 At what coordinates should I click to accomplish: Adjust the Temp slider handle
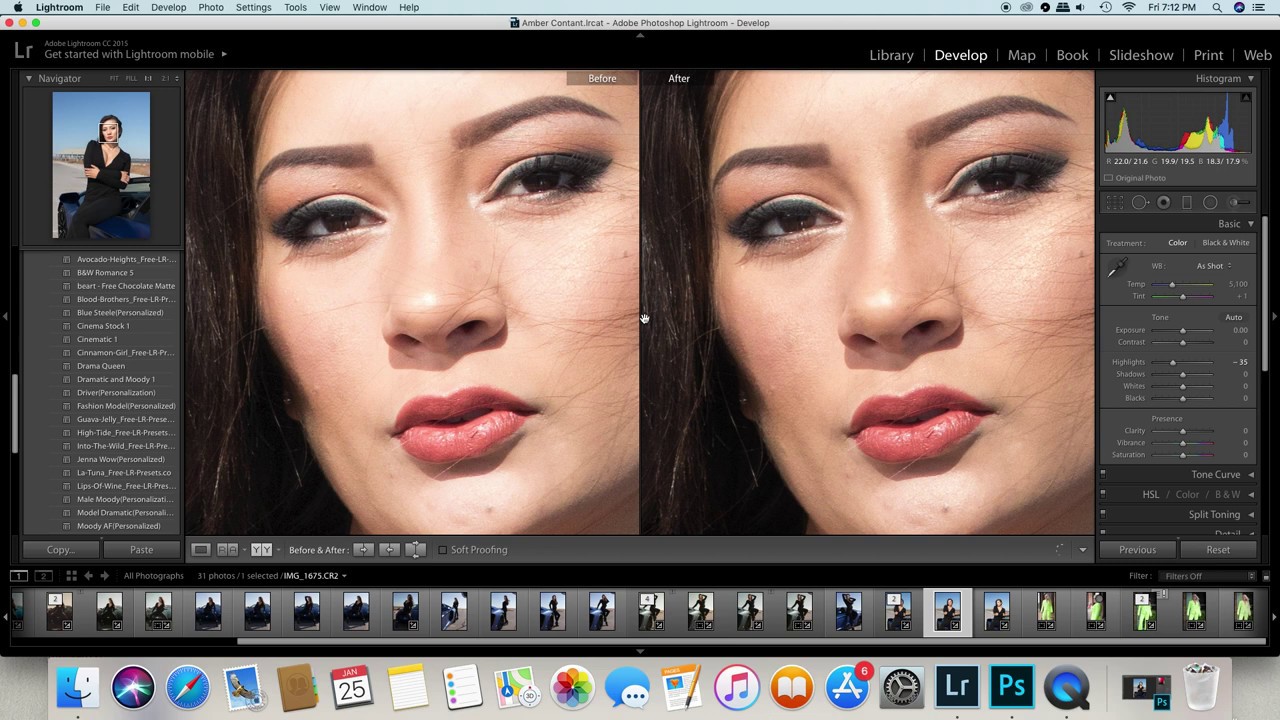tap(1172, 284)
